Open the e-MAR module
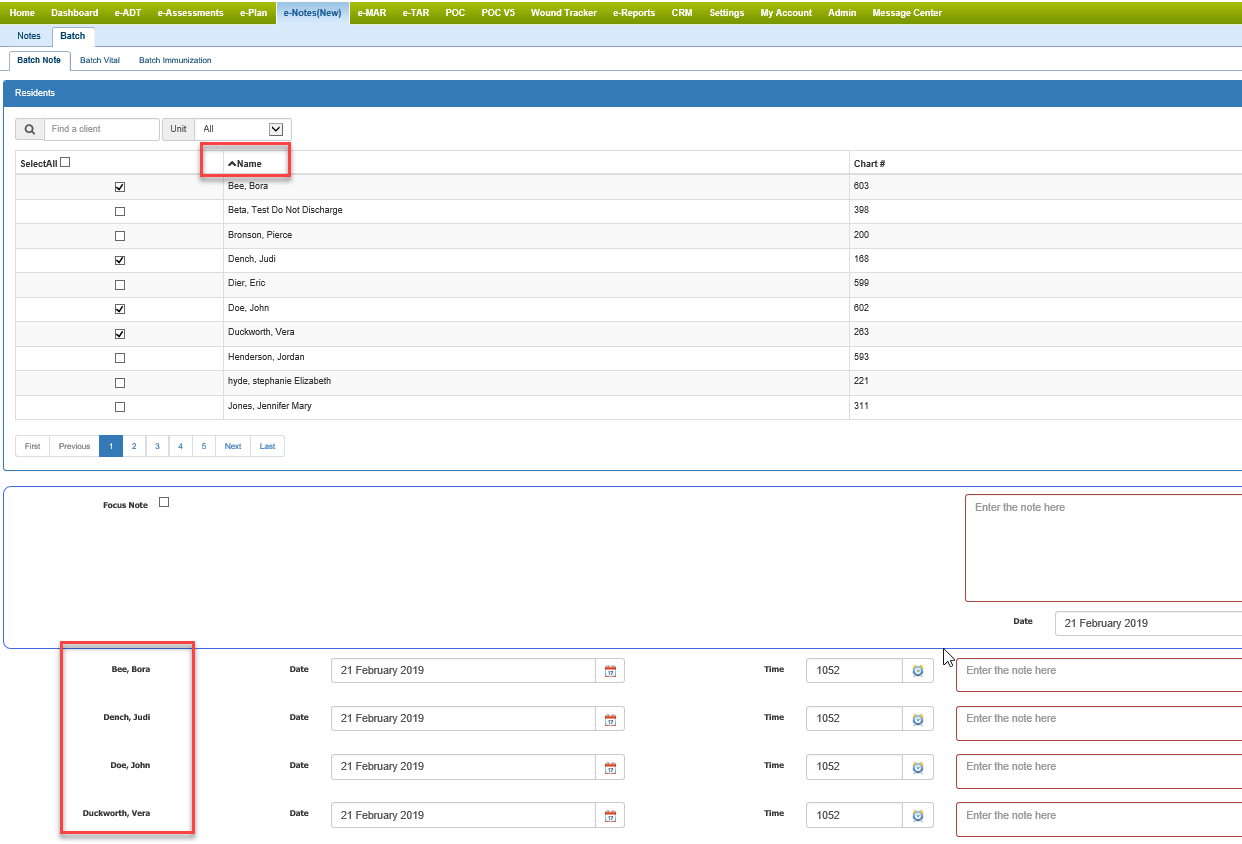The width and height of the screenshot is (1242, 844). 372,13
